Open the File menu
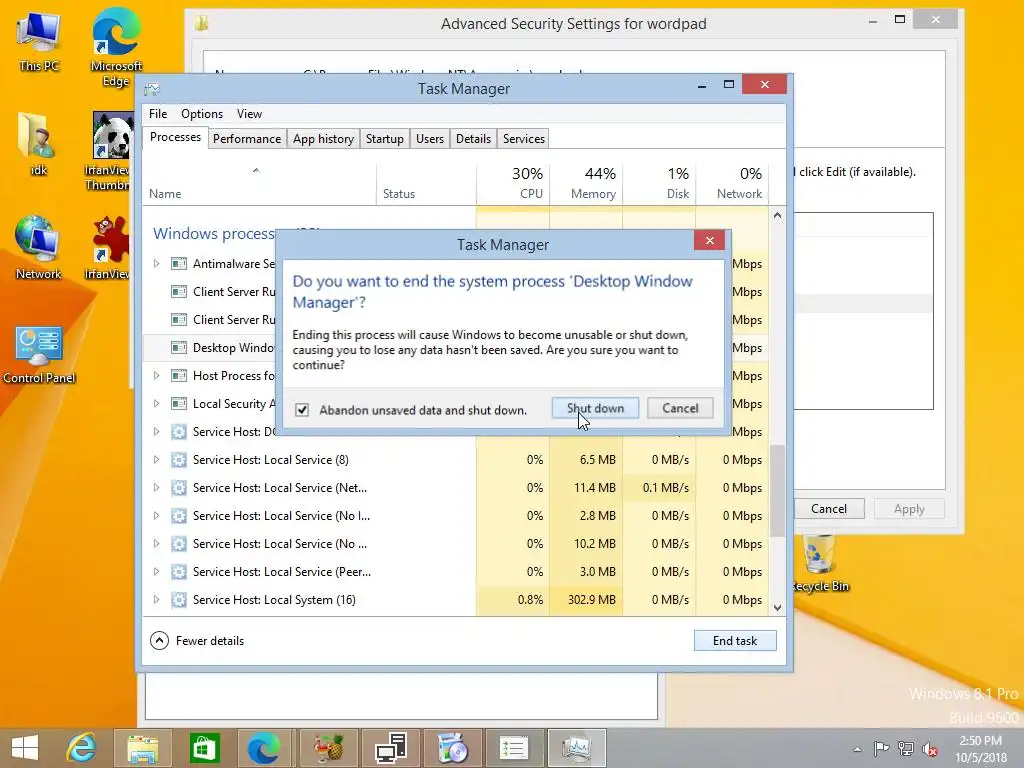1024x768 pixels. pyautogui.click(x=158, y=114)
